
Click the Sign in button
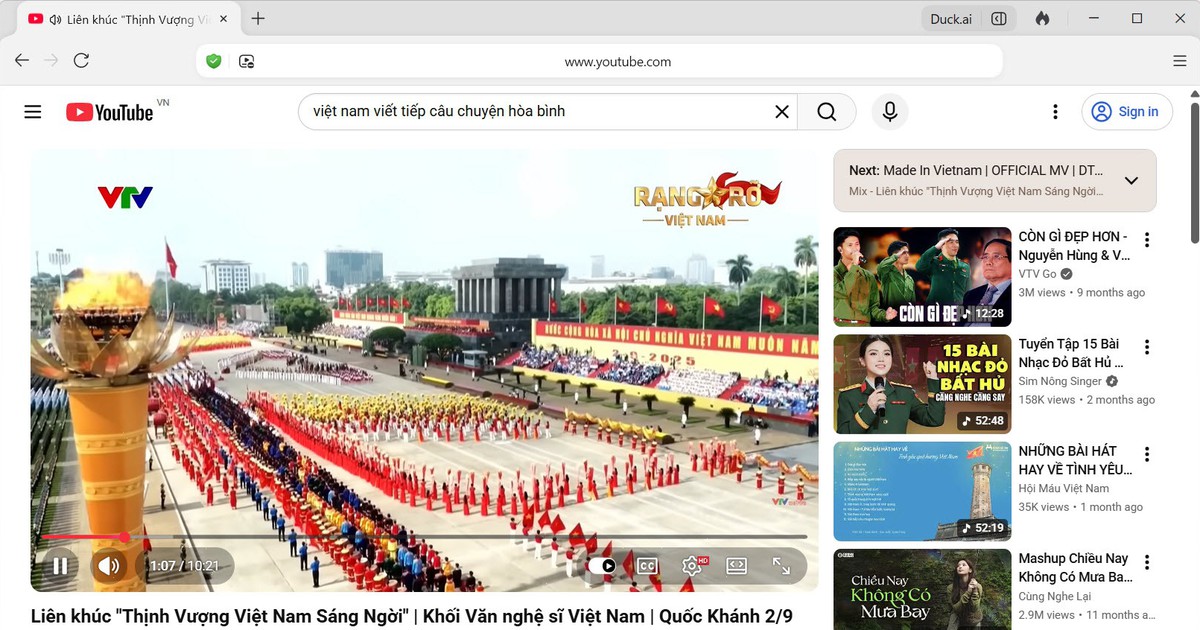1126,112
